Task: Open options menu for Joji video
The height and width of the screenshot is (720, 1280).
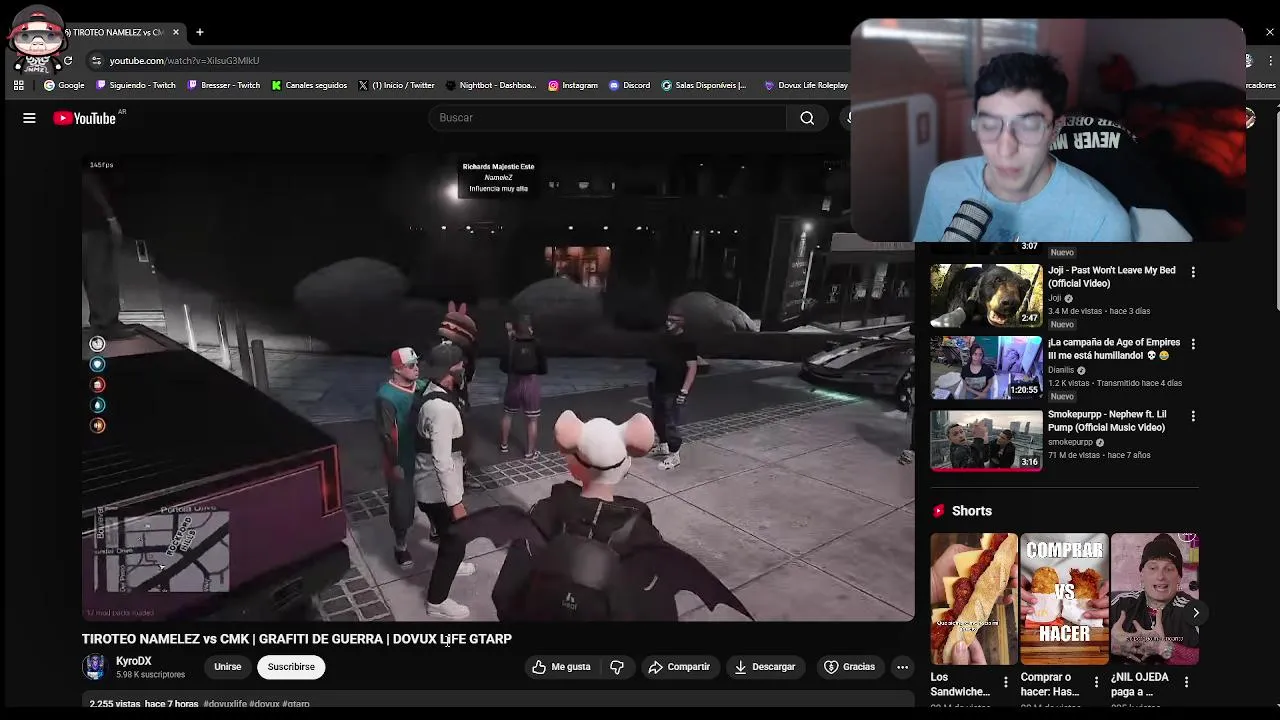Action: [x=1192, y=272]
